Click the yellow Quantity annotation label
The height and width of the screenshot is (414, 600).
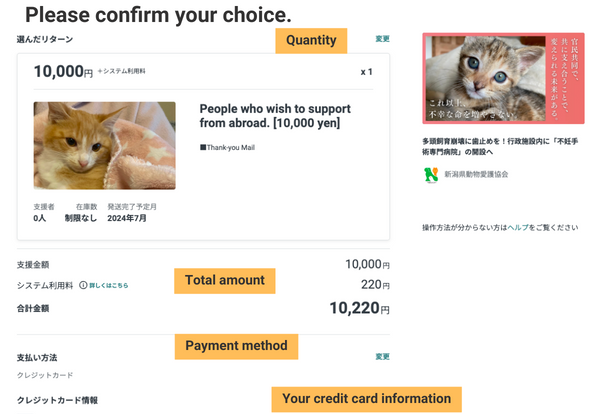point(310,40)
